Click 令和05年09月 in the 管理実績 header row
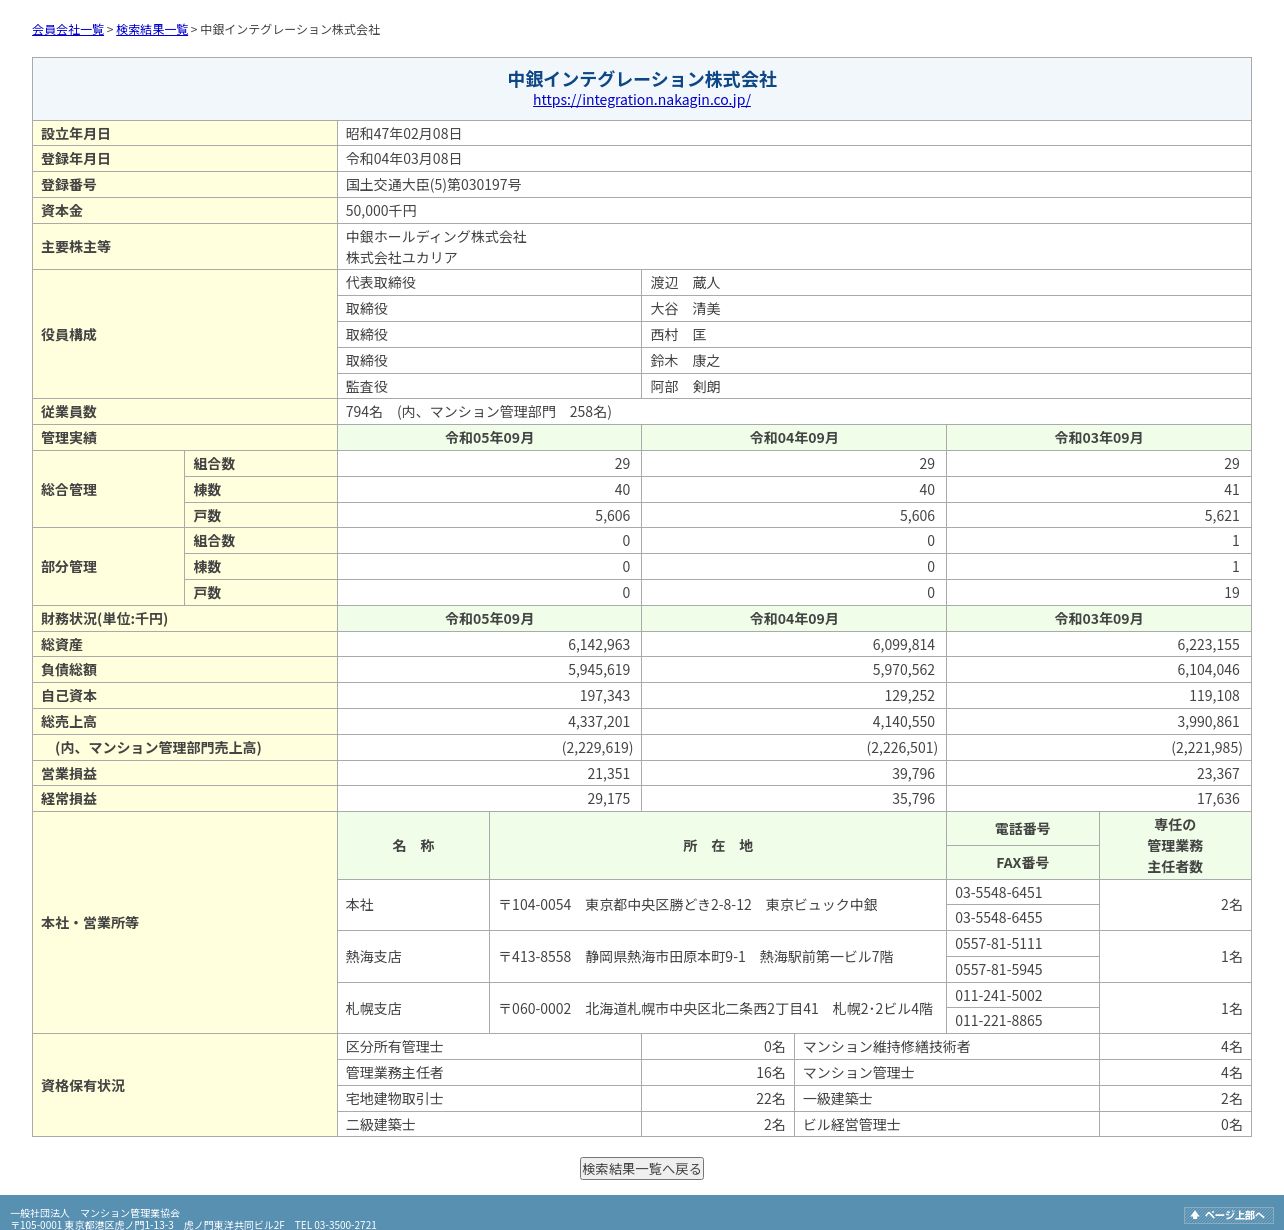The width and height of the screenshot is (1284, 1230). [489, 438]
